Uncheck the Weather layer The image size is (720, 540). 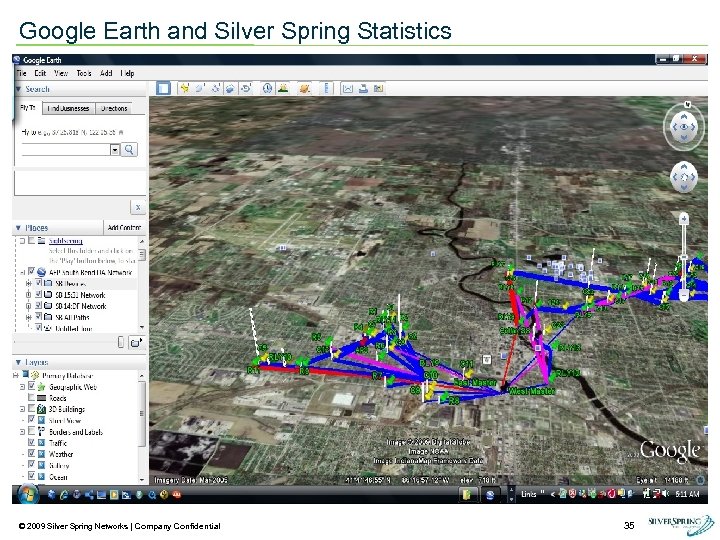coord(31,454)
